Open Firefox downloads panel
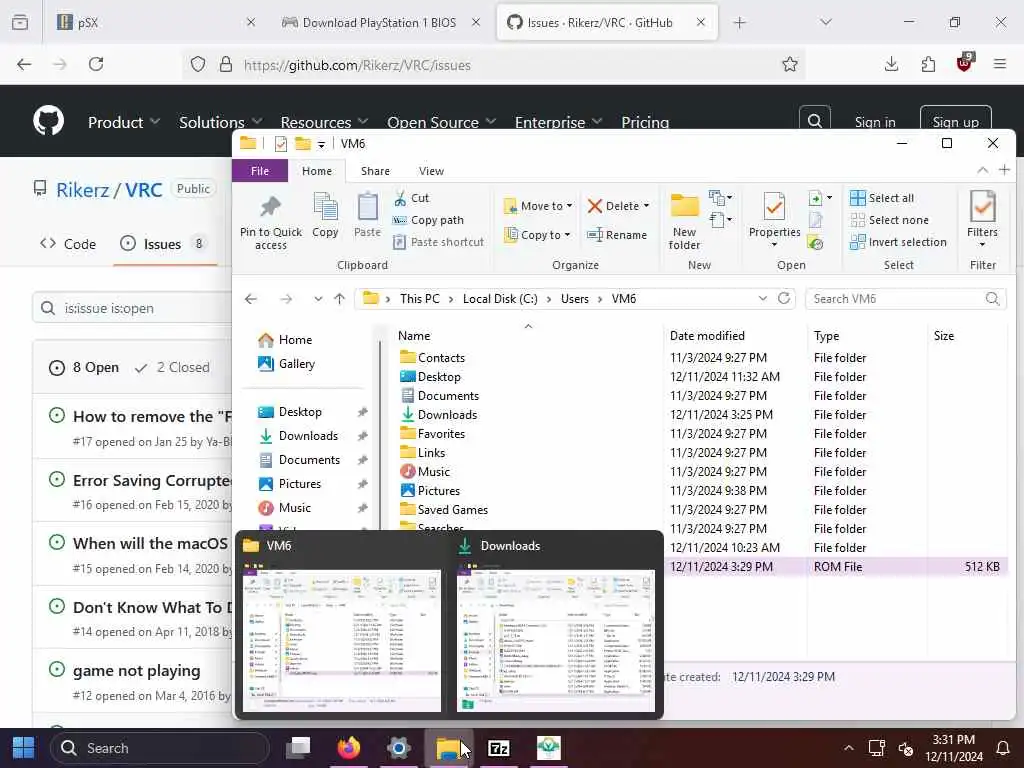 click(x=891, y=64)
